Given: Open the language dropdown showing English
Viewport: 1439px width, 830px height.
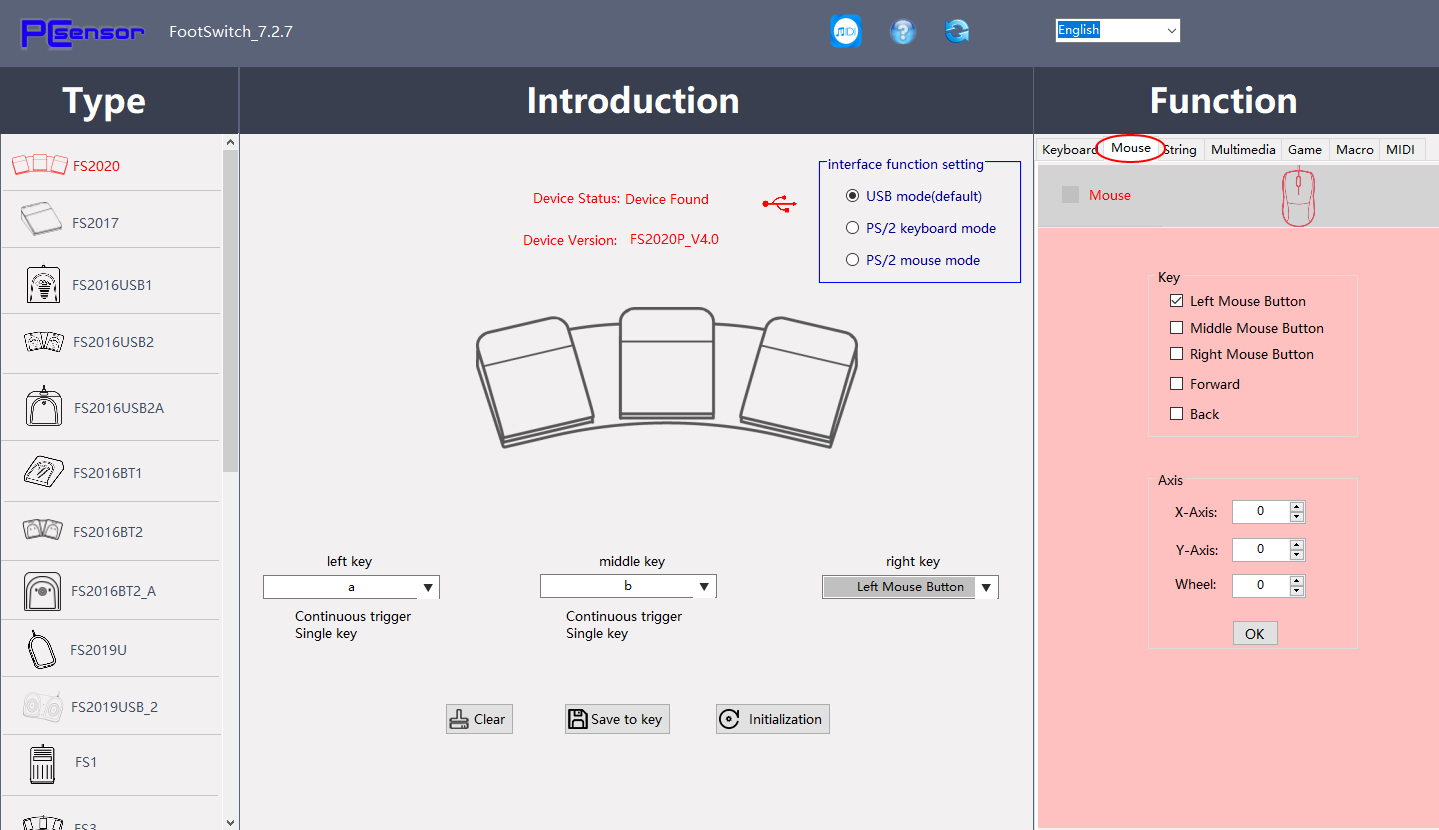Looking at the screenshot, I should 1118,30.
